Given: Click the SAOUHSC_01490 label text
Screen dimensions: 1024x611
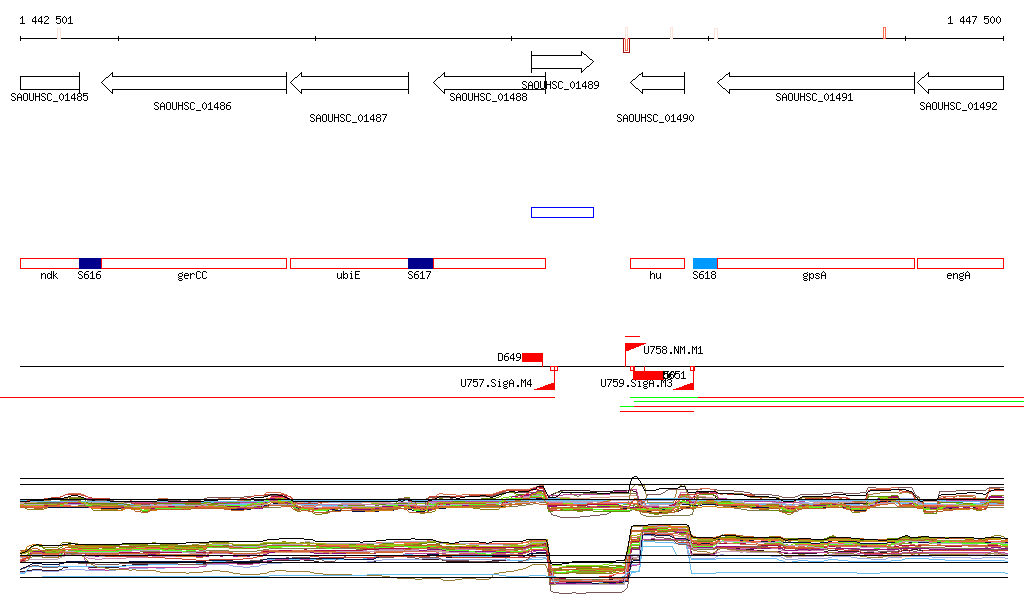Looking at the screenshot, I should (655, 118).
